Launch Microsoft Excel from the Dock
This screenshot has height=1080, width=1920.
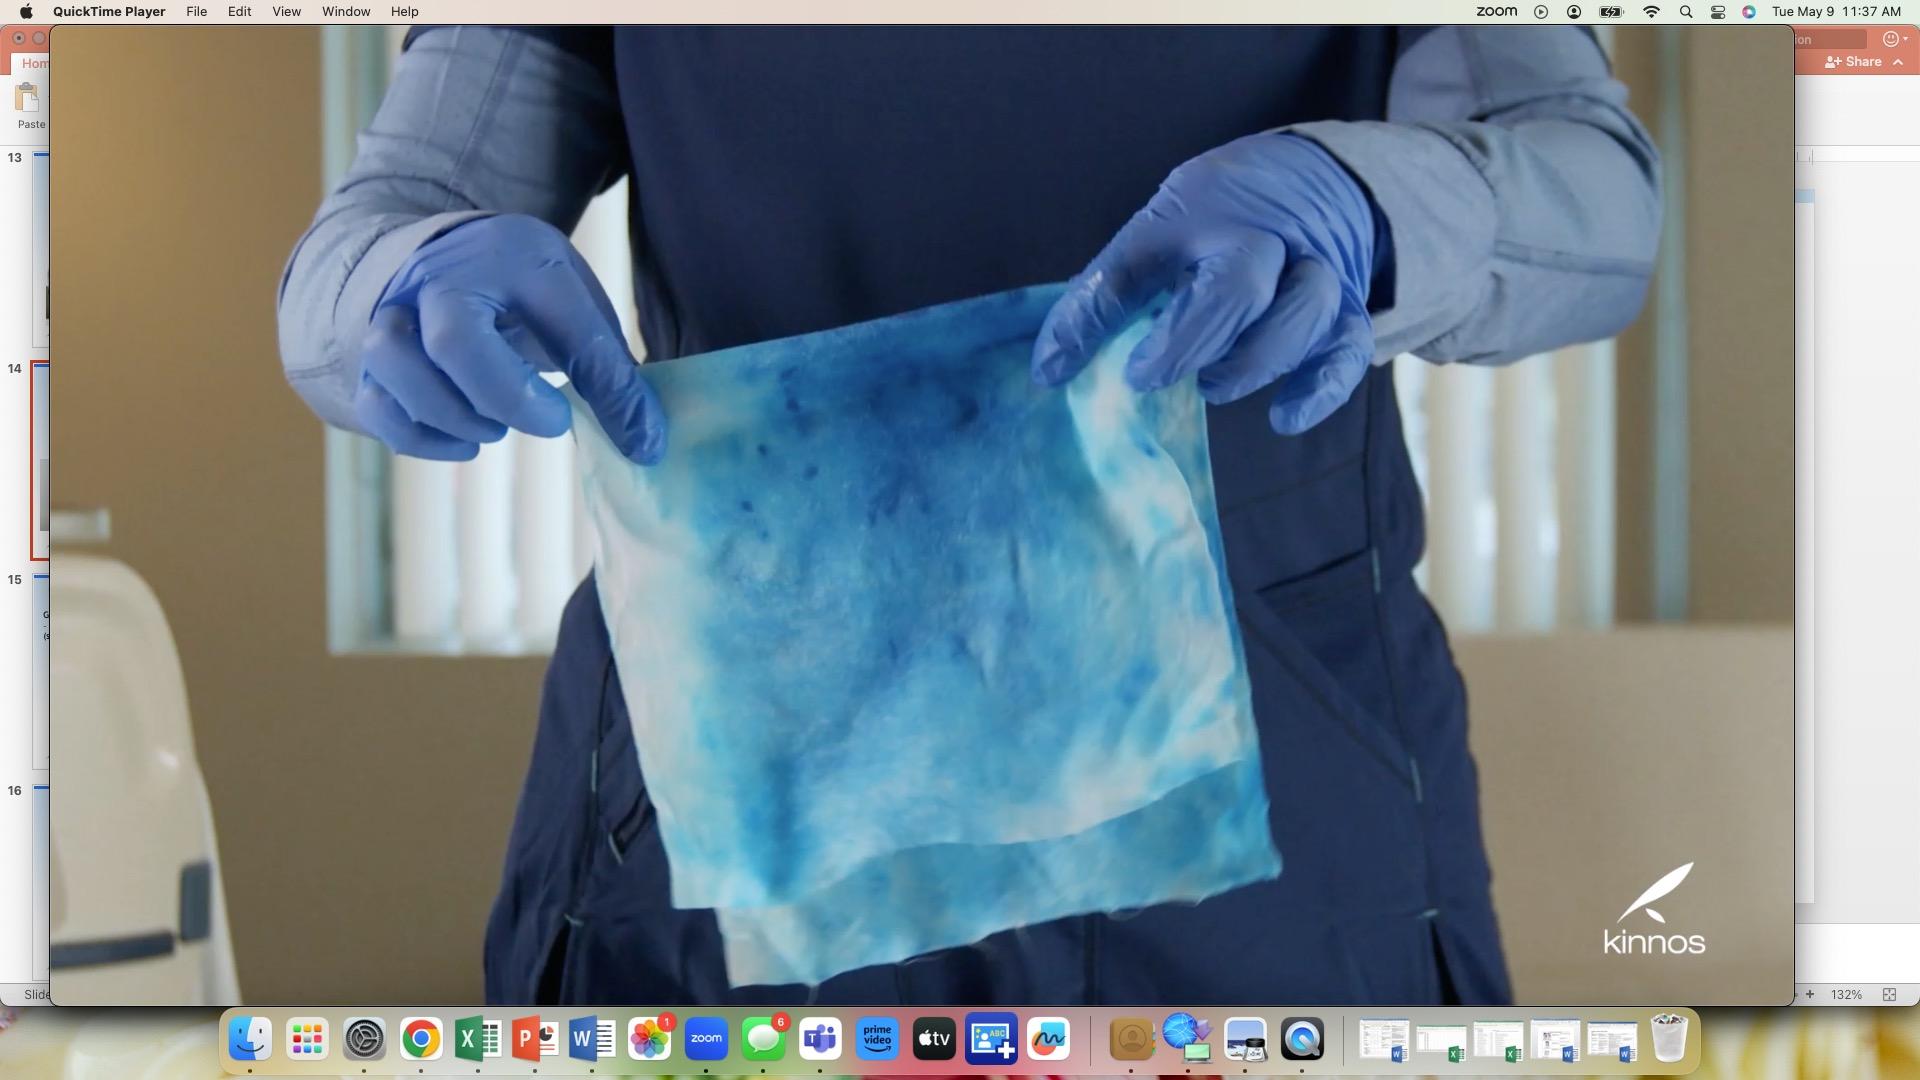[478, 1040]
